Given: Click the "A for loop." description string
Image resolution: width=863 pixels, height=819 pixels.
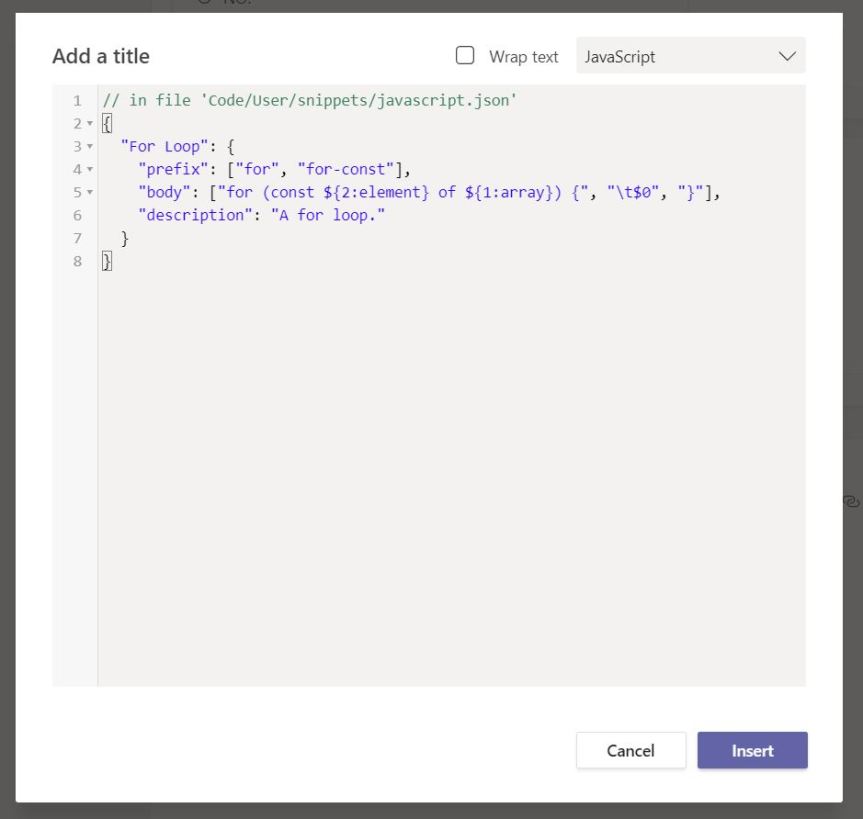Looking at the screenshot, I should [x=328, y=215].
